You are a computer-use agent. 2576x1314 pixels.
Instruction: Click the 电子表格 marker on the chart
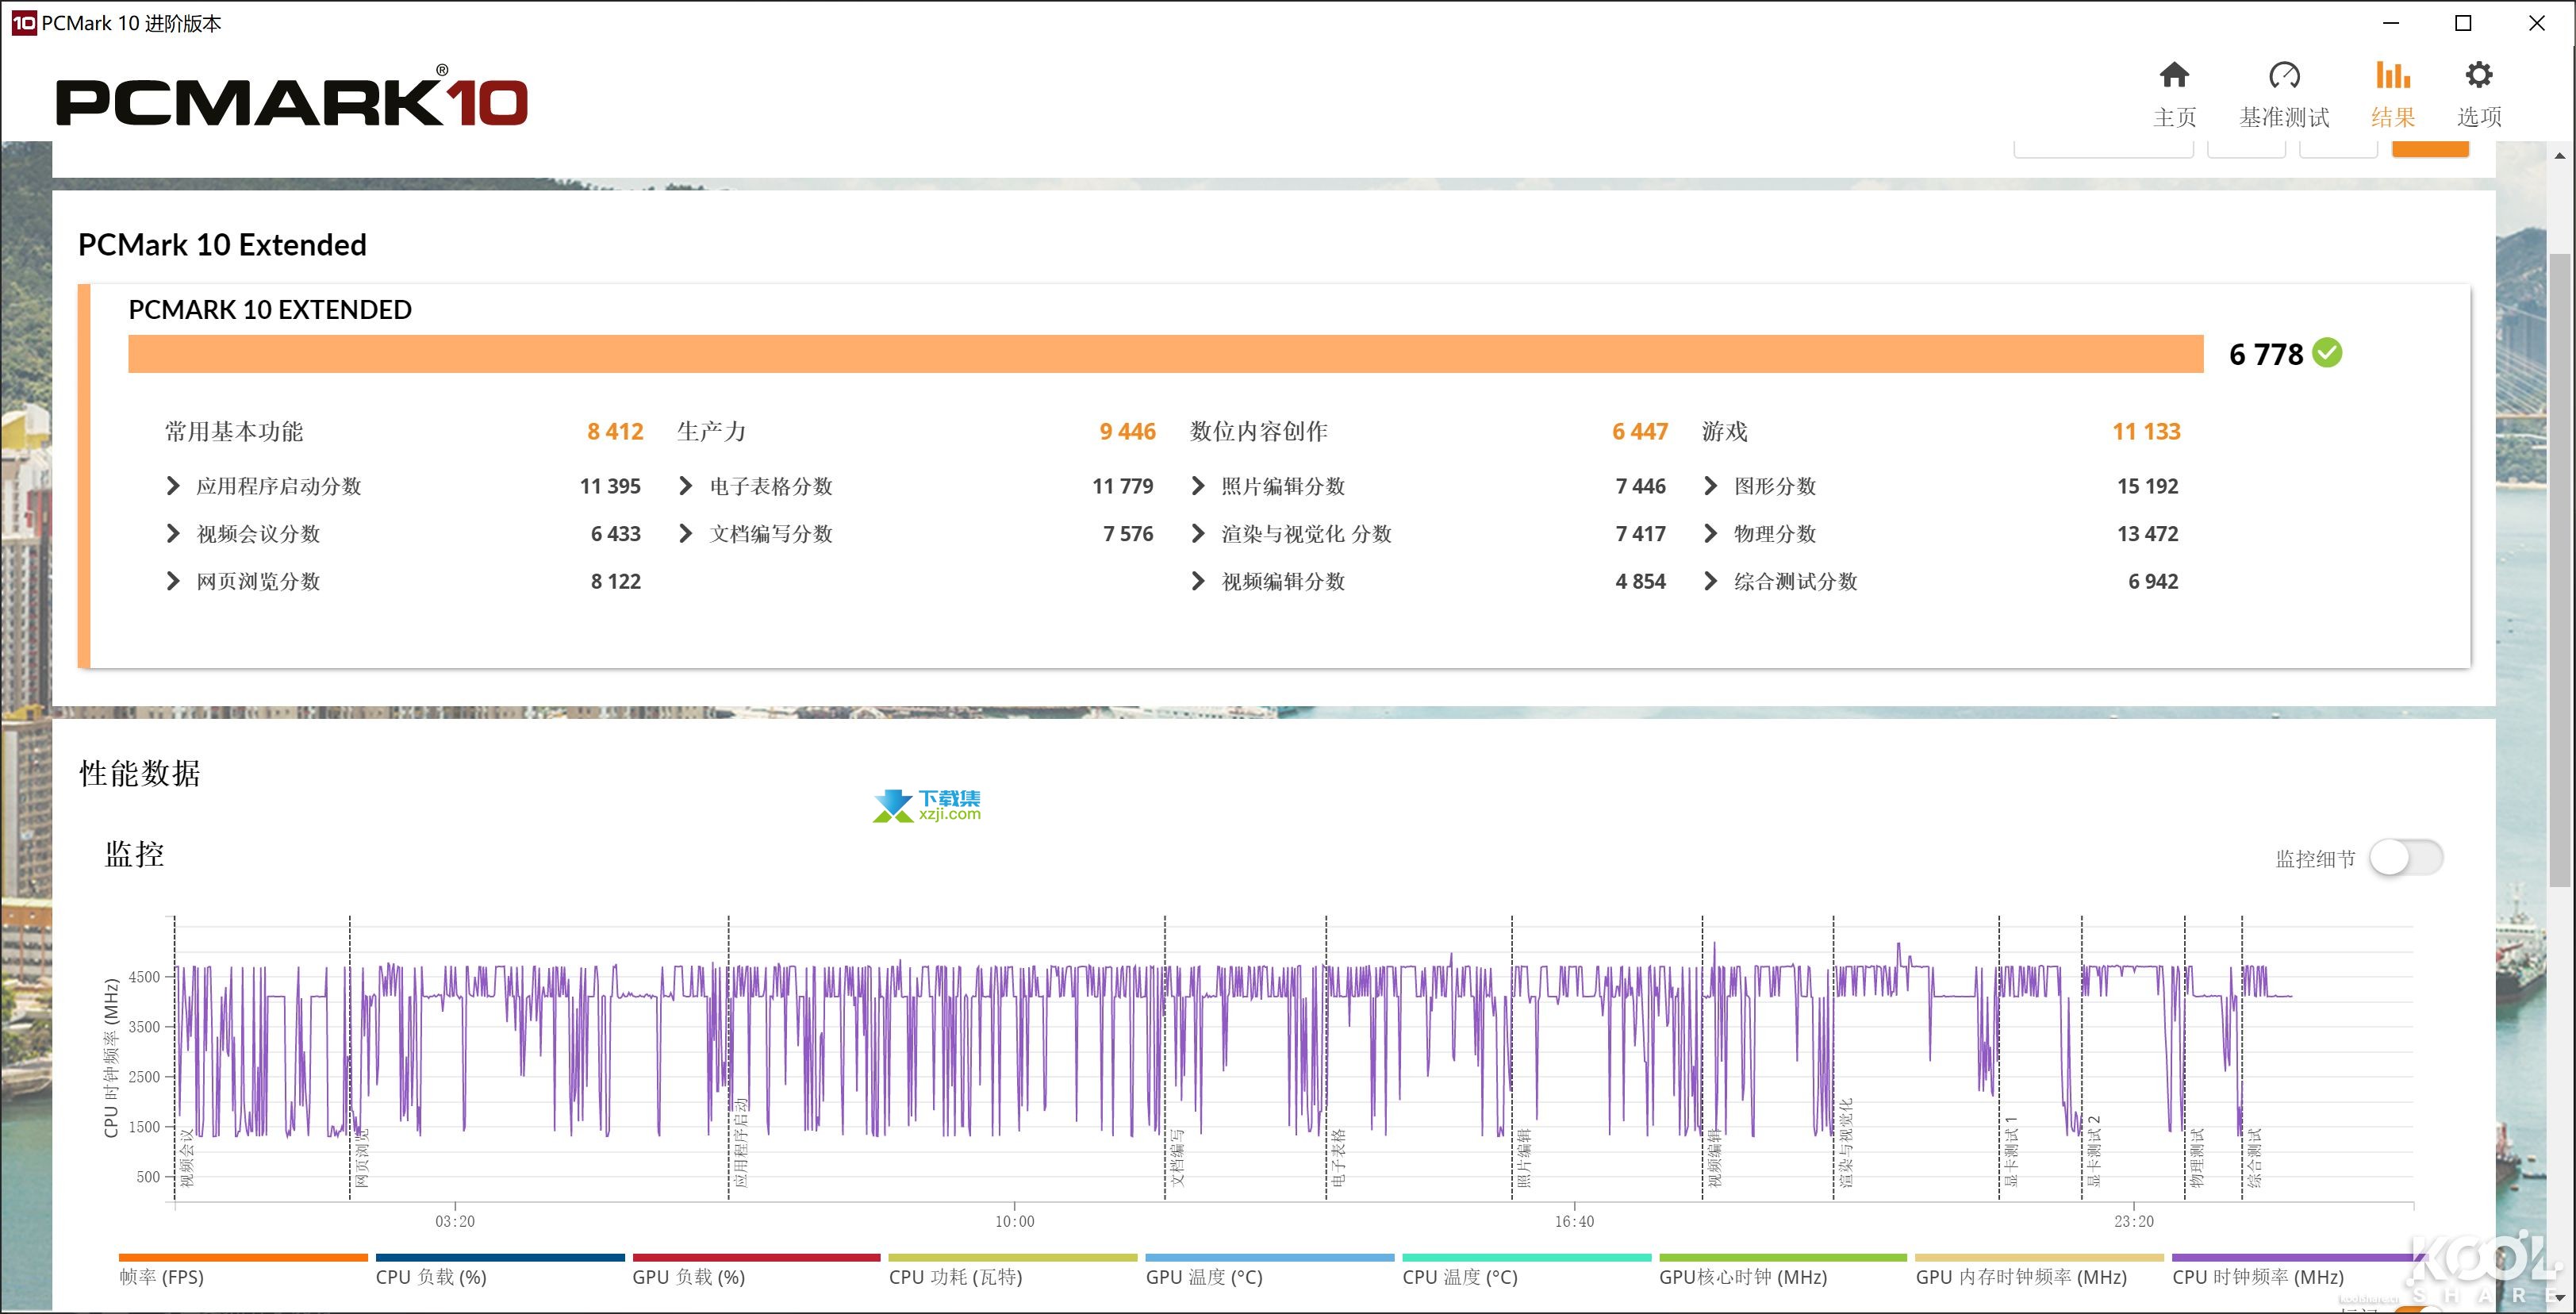click(x=1339, y=1158)
